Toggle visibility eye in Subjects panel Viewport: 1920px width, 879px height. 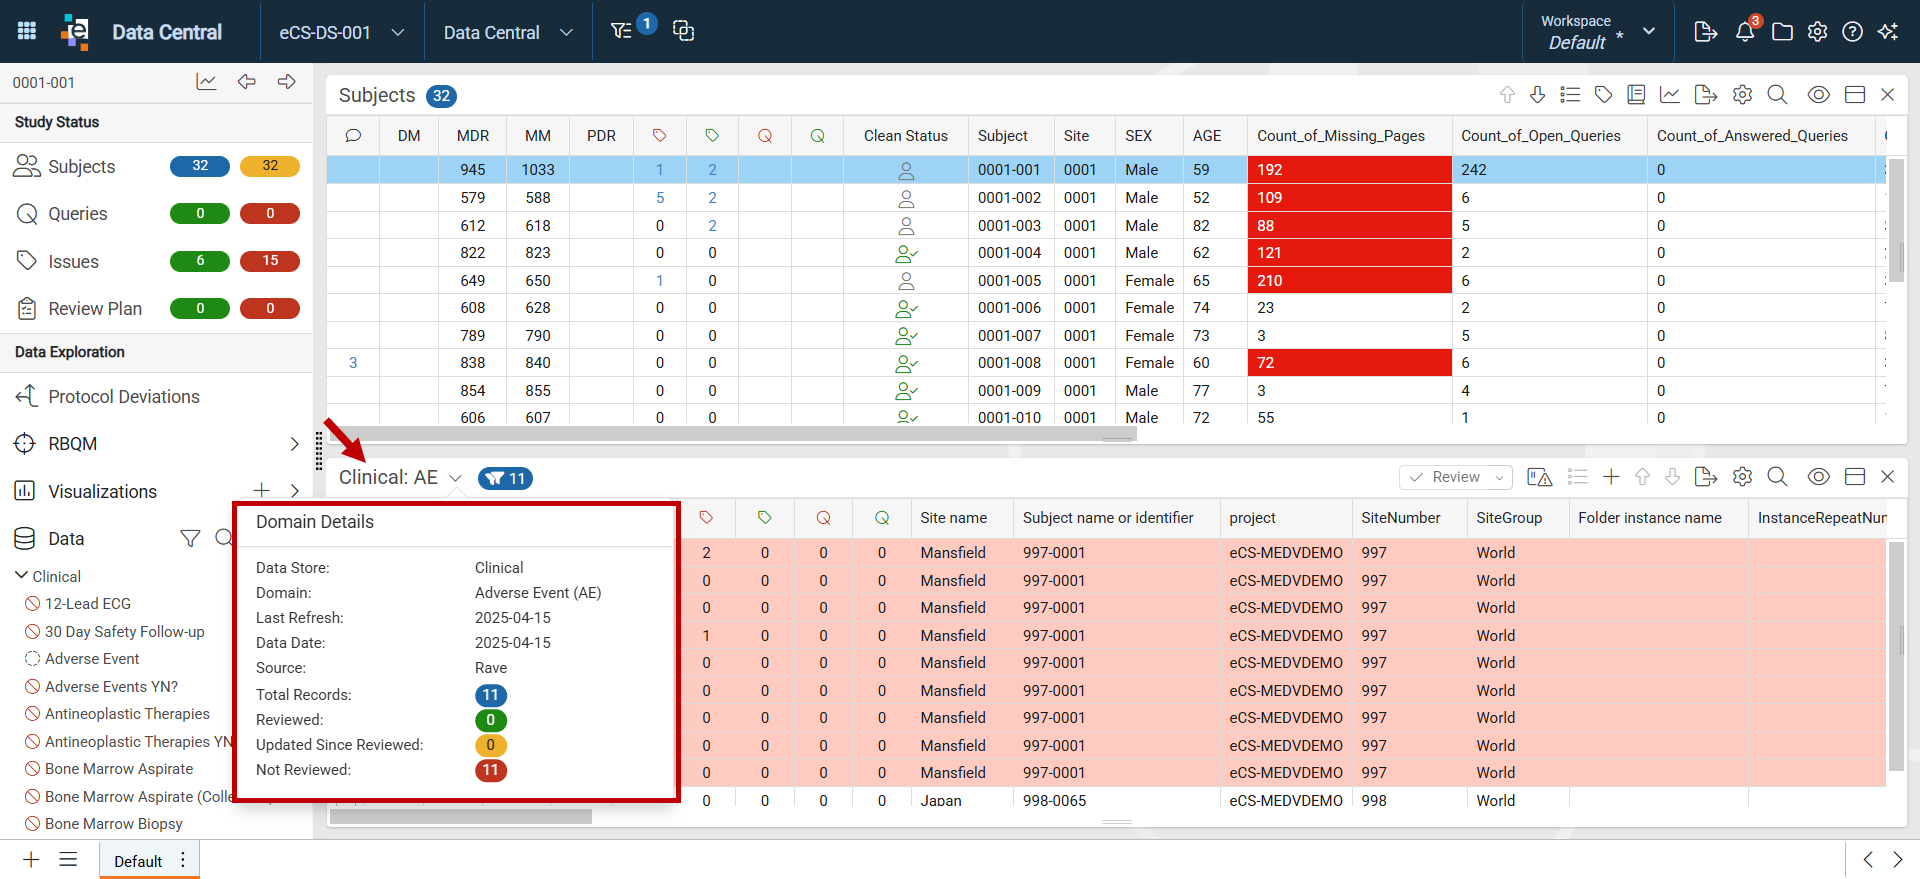pyautogui.click(x=1818, y=94)
